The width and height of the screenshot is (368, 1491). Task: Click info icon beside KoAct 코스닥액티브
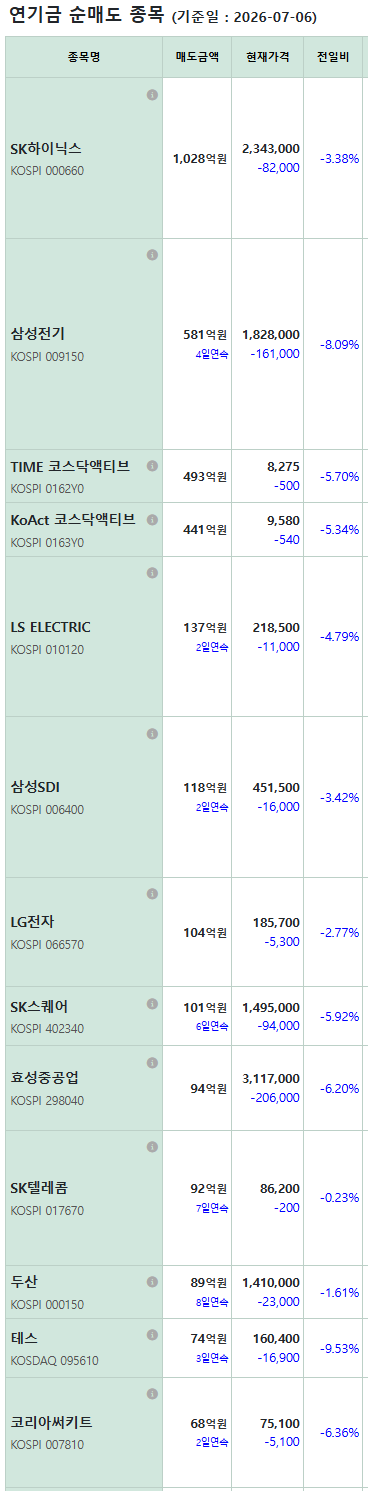[x=152, y=520]
